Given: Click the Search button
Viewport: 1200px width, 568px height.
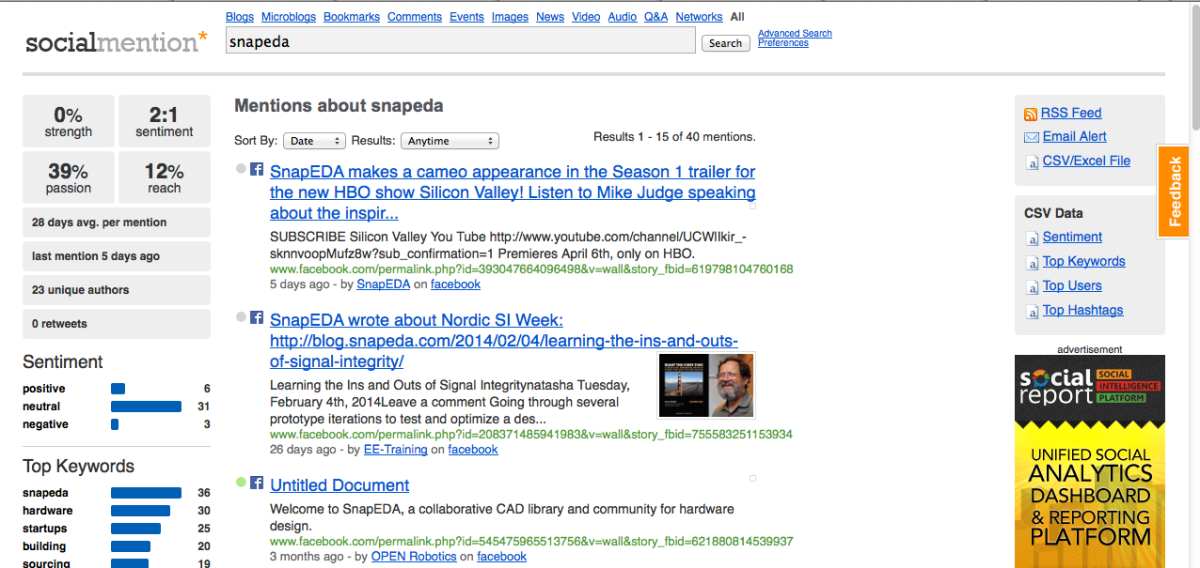Looking at the screenshot, I should pyautogui.click(x=726, y=43).
